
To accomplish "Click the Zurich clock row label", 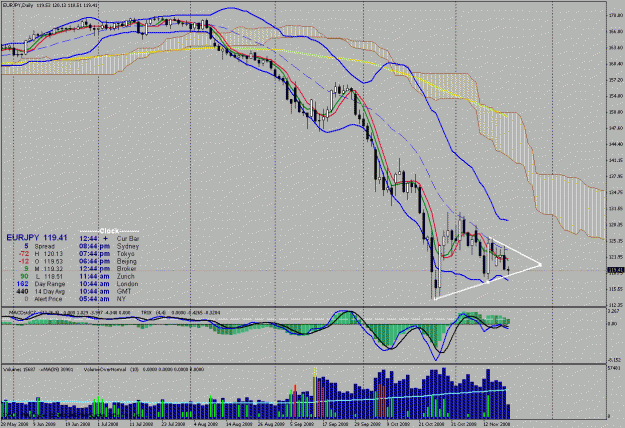I will click(126, 277).
